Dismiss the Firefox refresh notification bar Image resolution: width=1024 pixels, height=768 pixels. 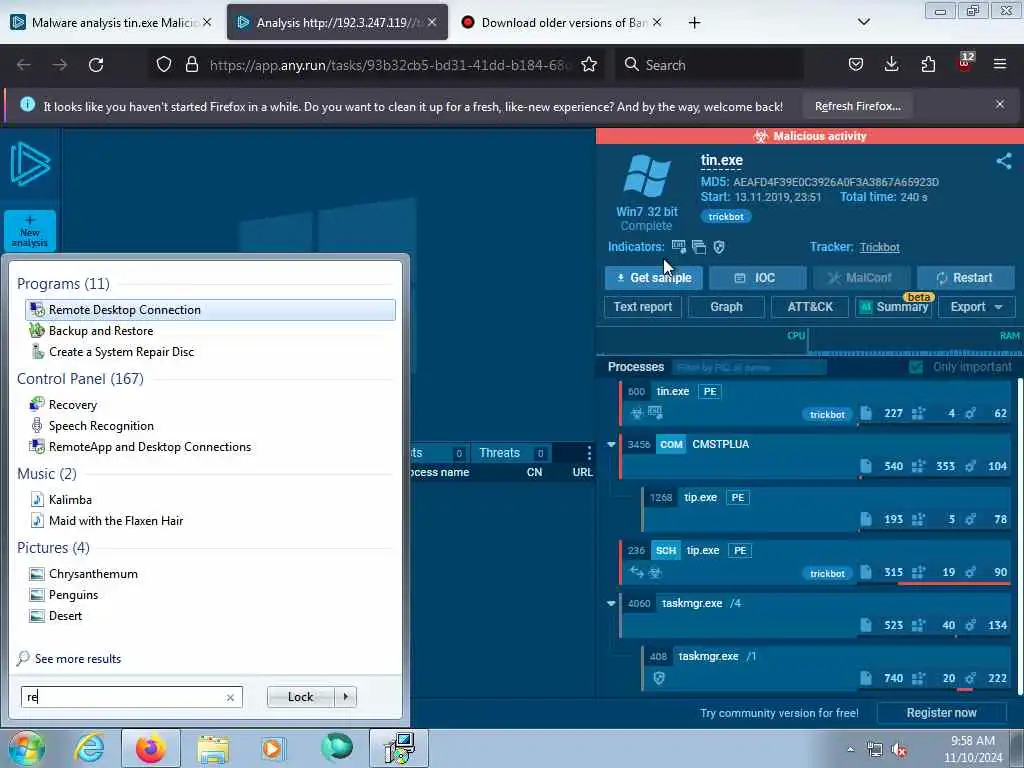tap(1000, 104)
